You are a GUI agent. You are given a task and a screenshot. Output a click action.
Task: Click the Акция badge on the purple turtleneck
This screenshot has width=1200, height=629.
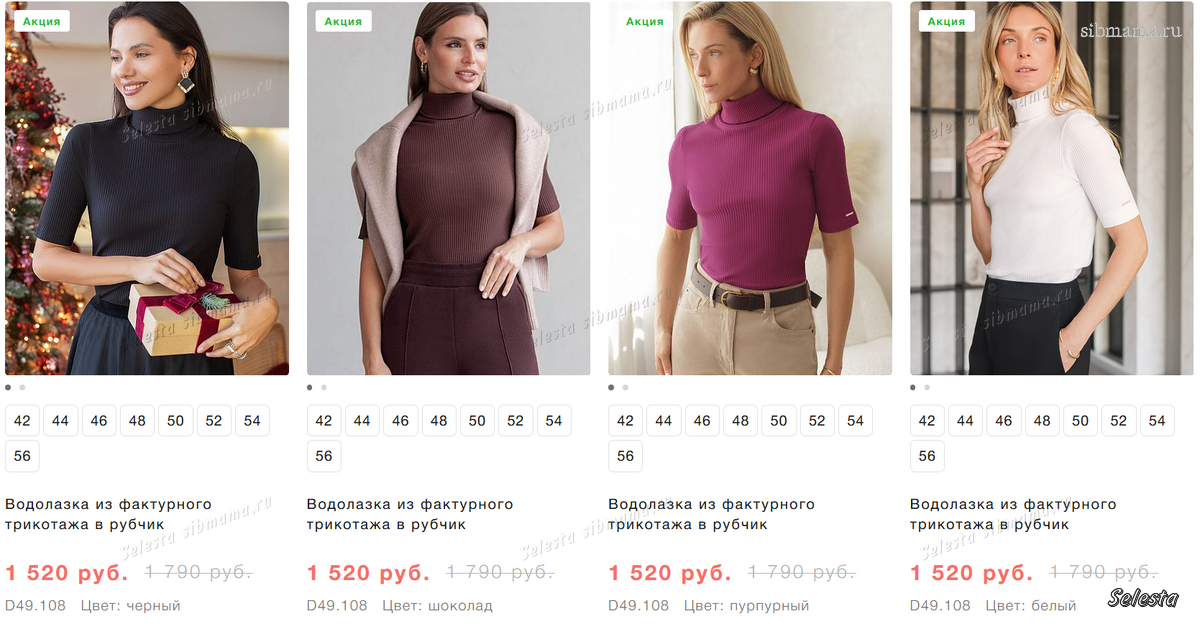click(645, 21)
